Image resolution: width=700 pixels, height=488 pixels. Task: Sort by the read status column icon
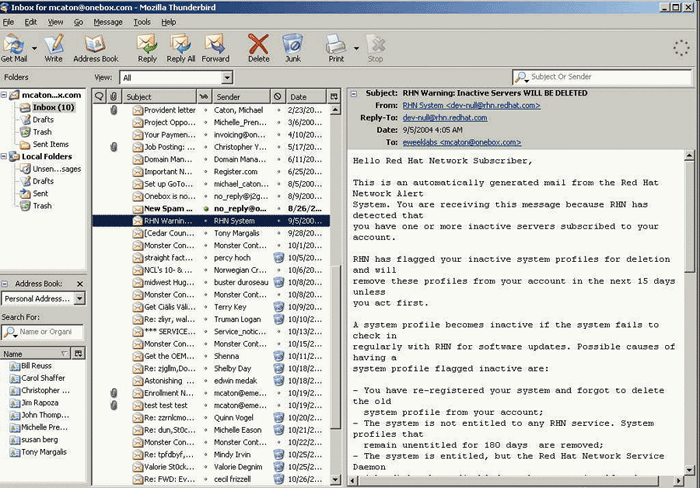tap(204, 96)
